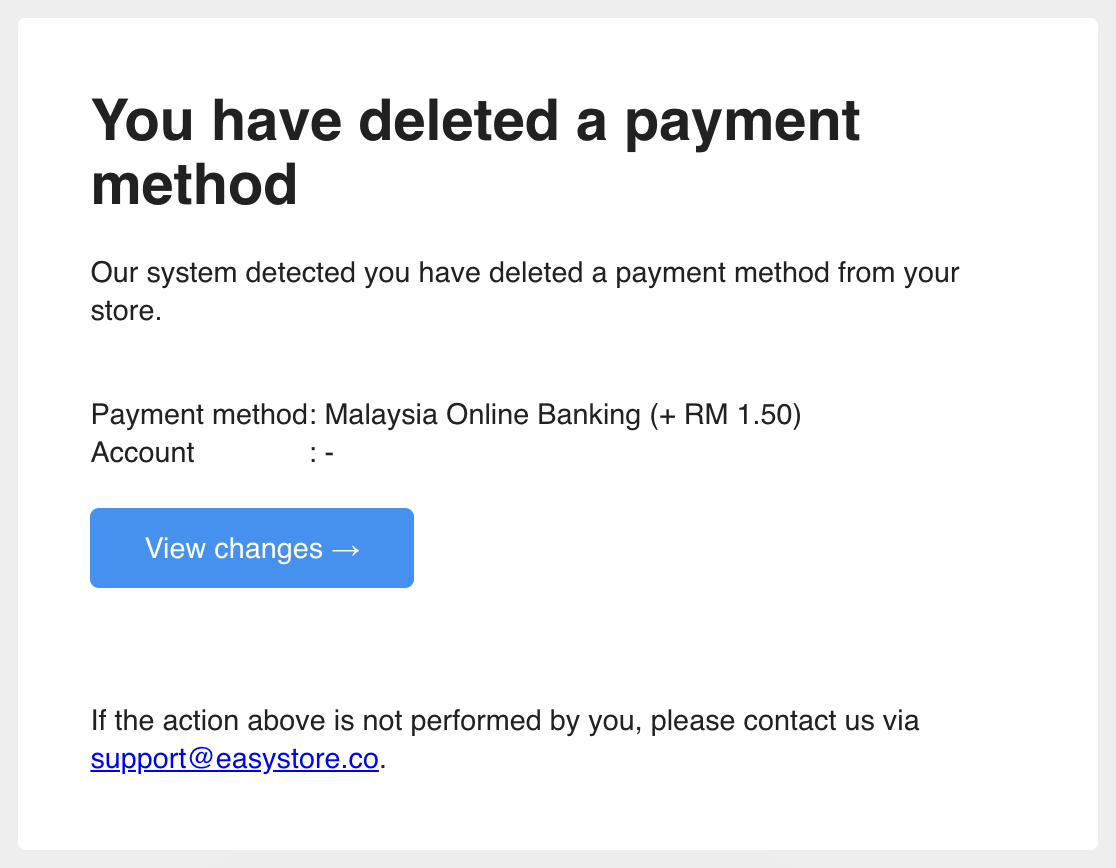
Task: Click the word "store." ending the paragraph
Action: pyautogui.click(x=126, y=311)
